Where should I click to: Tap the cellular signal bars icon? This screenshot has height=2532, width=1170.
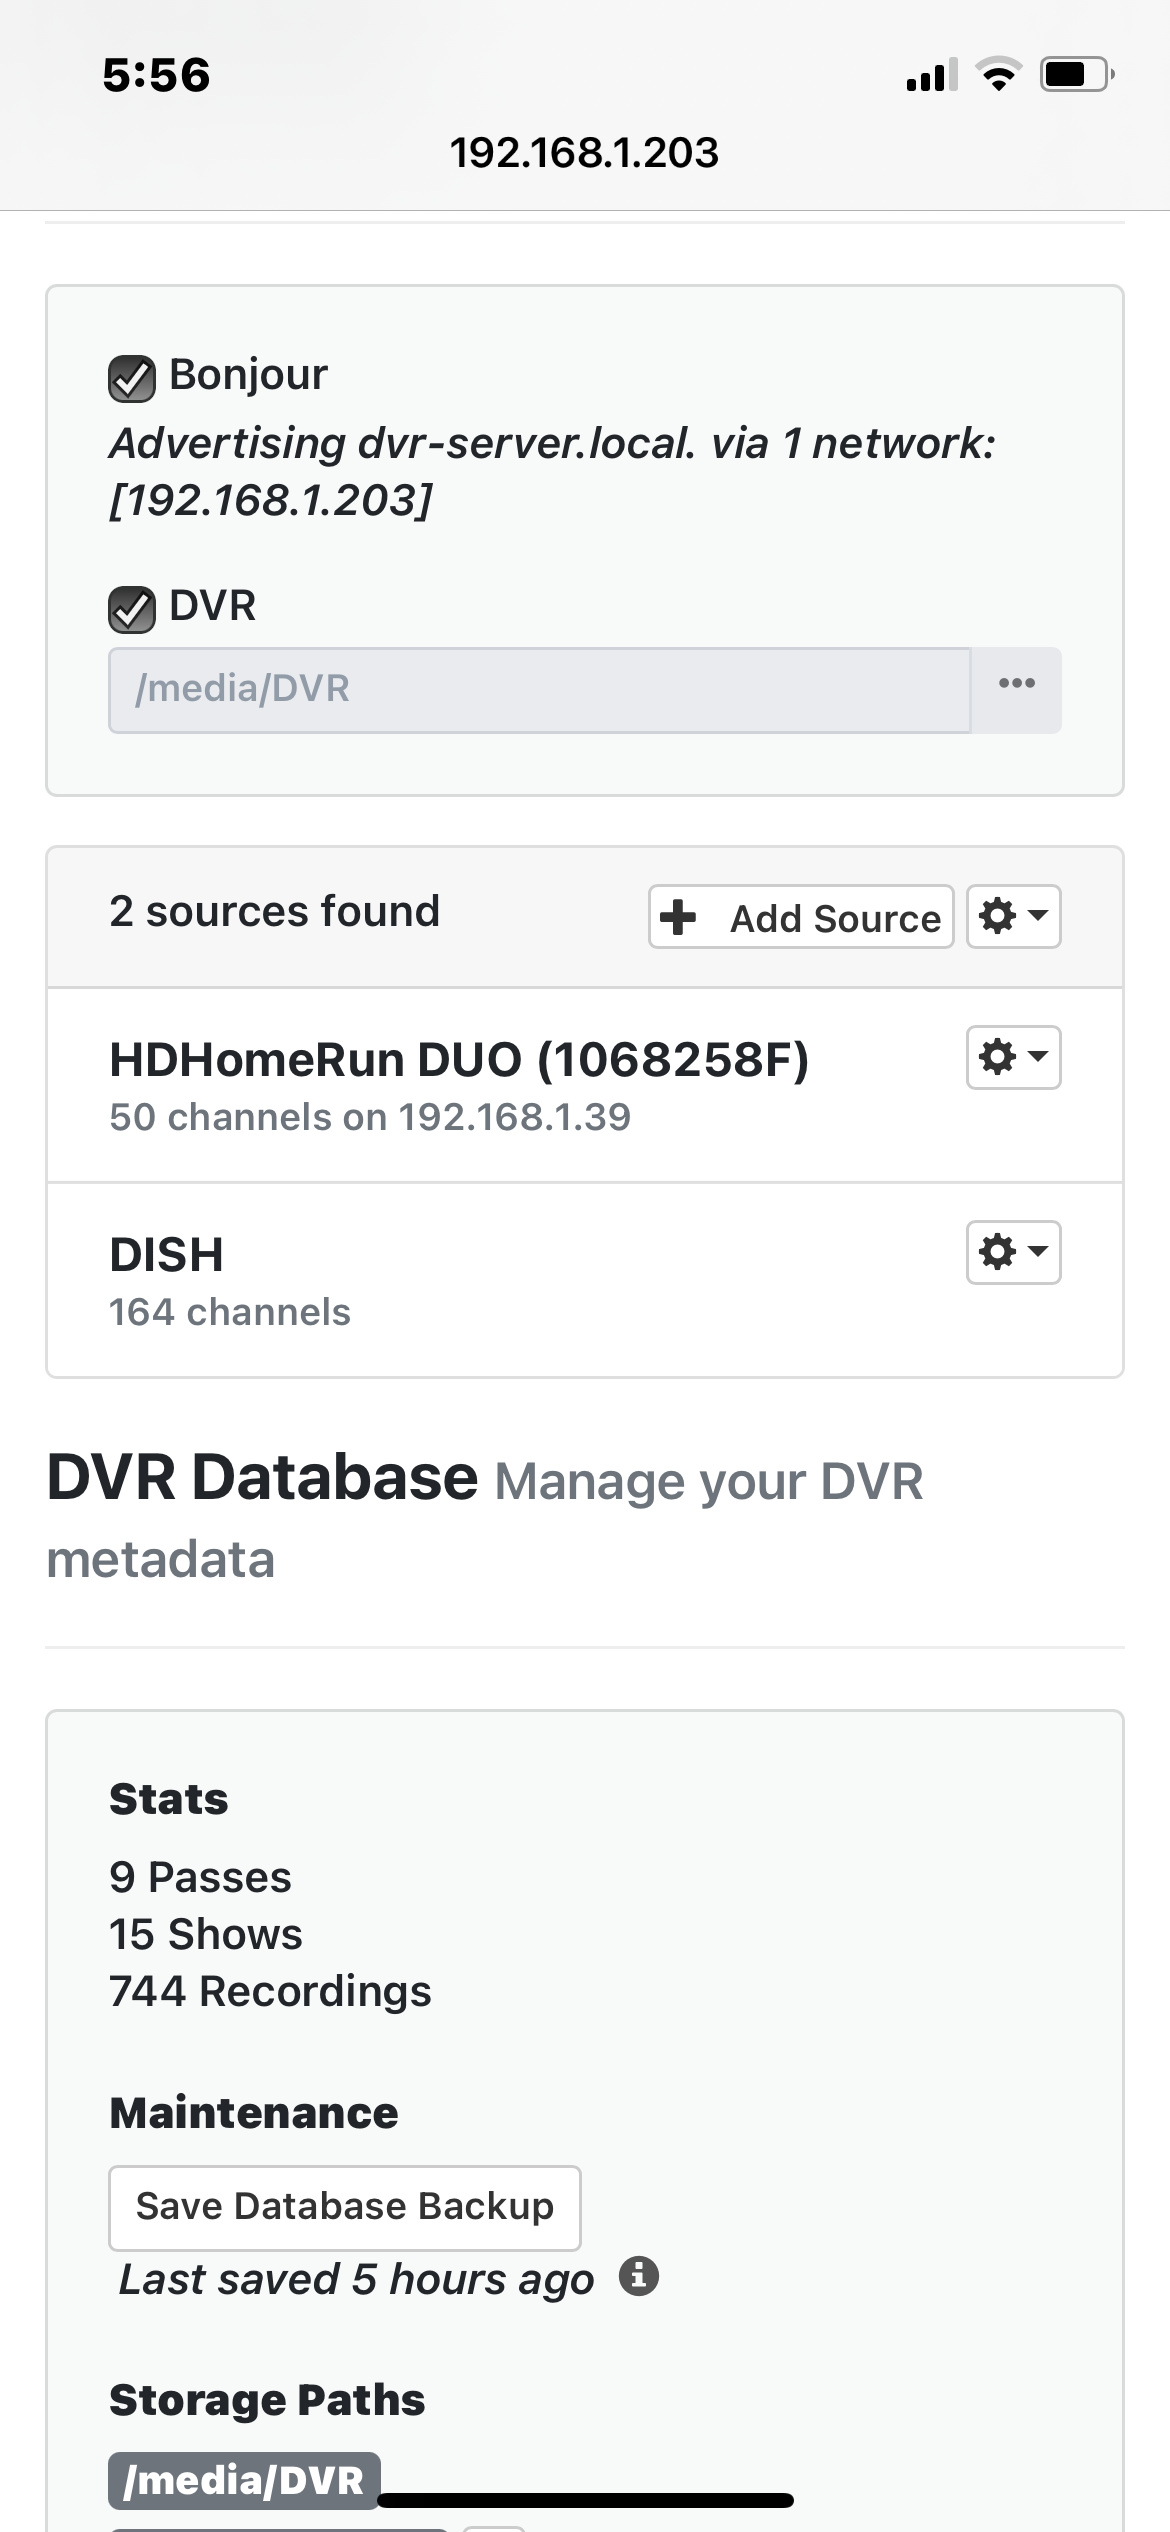pyautogui.click(x=931, y=75)
